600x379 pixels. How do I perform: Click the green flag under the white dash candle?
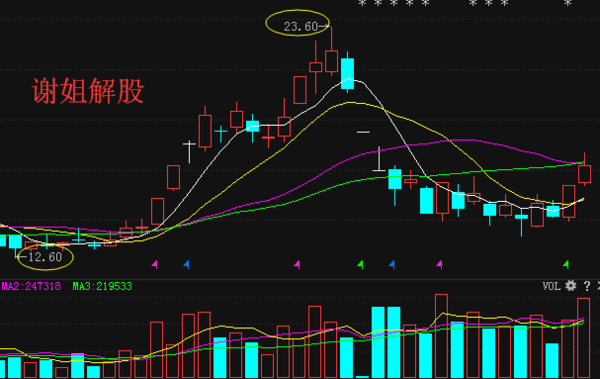[360, 264]
